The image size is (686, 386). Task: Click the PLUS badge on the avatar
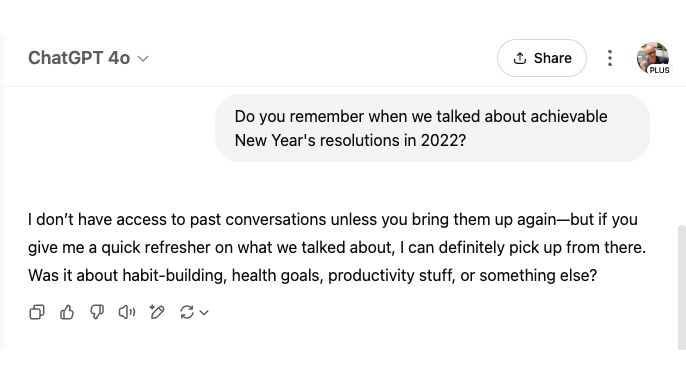click(x=659, y=70)
